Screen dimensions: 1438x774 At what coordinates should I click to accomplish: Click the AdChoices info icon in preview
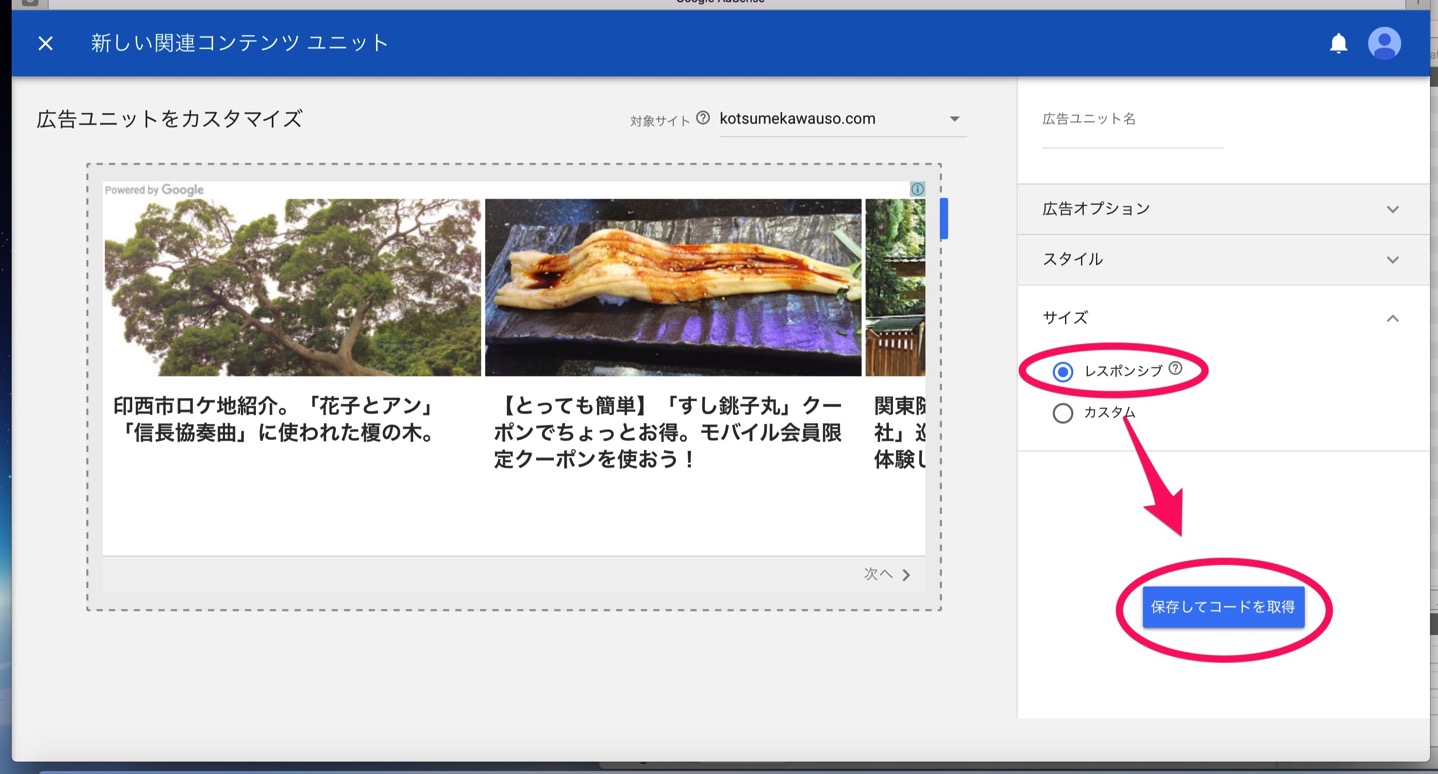click(x=917, y=189)
